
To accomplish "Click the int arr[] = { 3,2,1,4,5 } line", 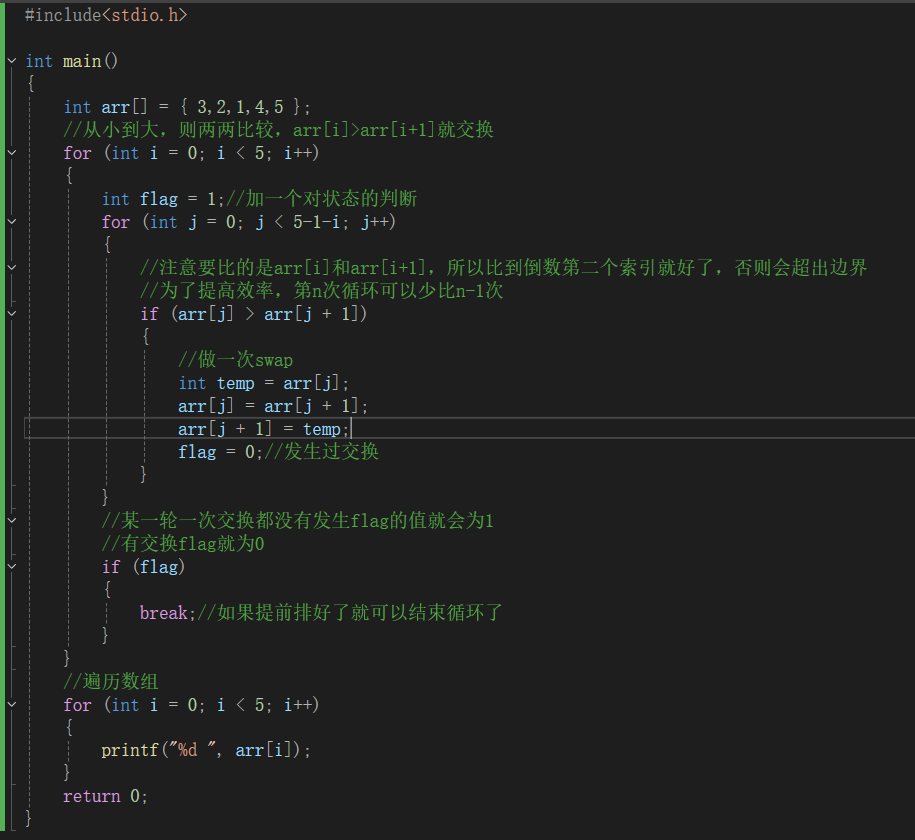I will (x=187, y=107).
